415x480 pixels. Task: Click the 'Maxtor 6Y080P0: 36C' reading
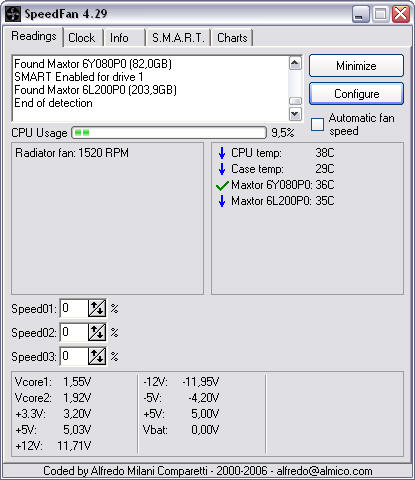click(283, 185)
